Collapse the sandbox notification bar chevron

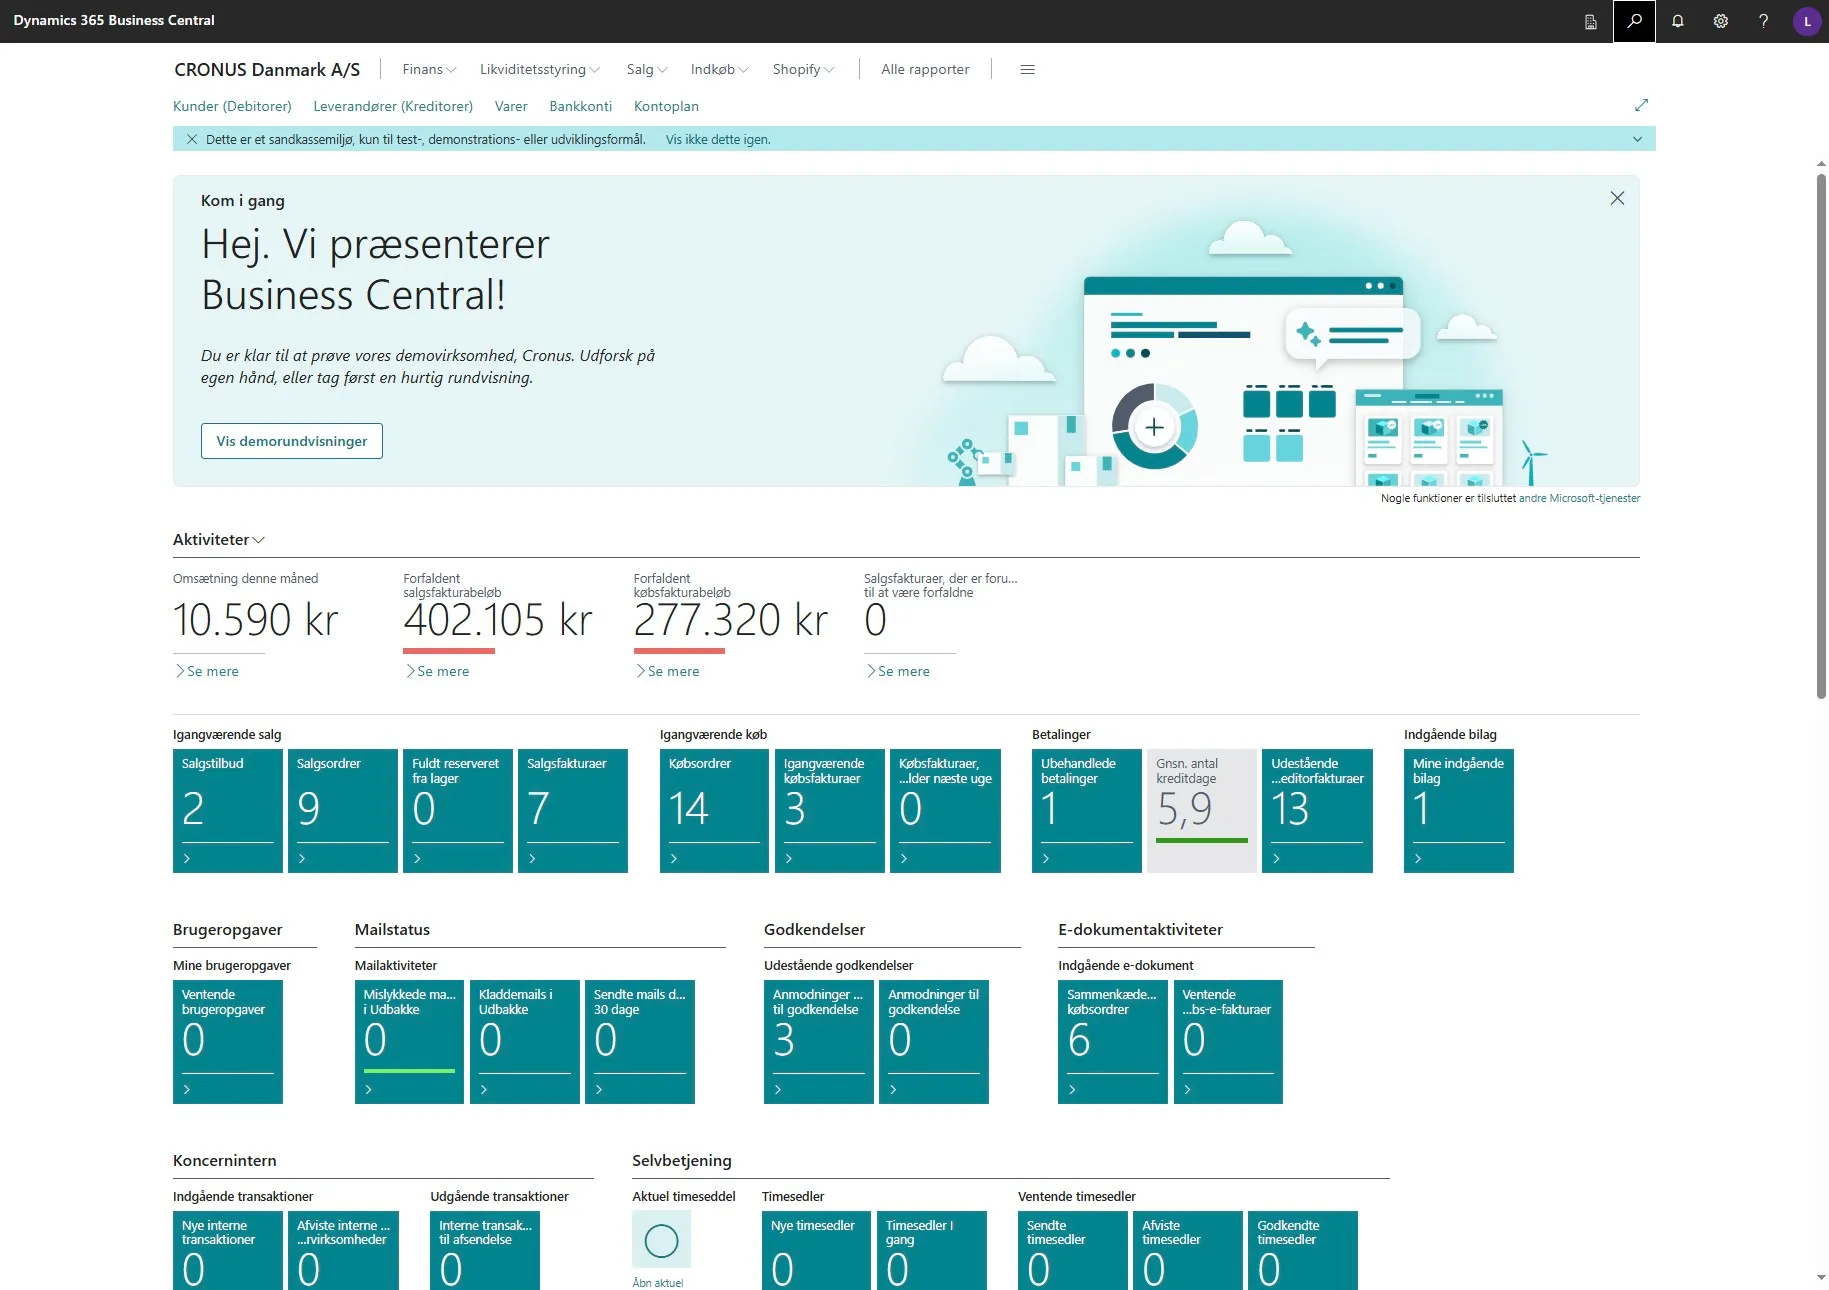click(x=1637, y=139)
